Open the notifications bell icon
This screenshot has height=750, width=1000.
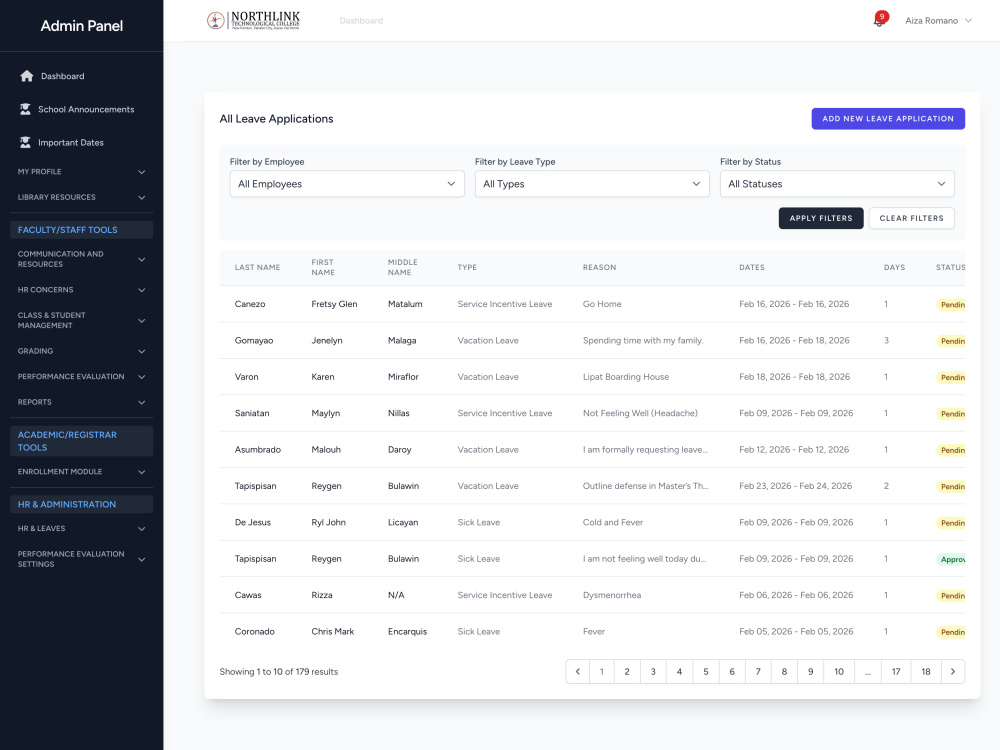tap(879, 21)
